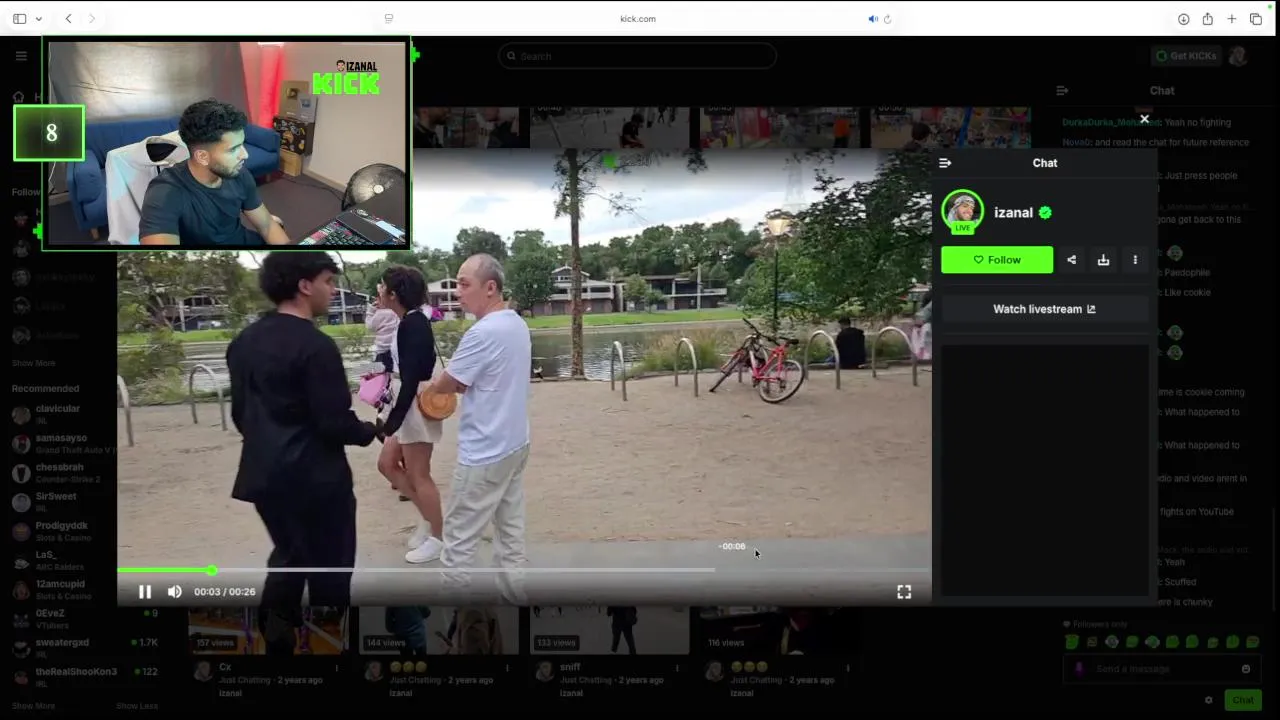The image size is (1280, 720).
Task: Open a new Safari tab
Action: coord(1231,19)
